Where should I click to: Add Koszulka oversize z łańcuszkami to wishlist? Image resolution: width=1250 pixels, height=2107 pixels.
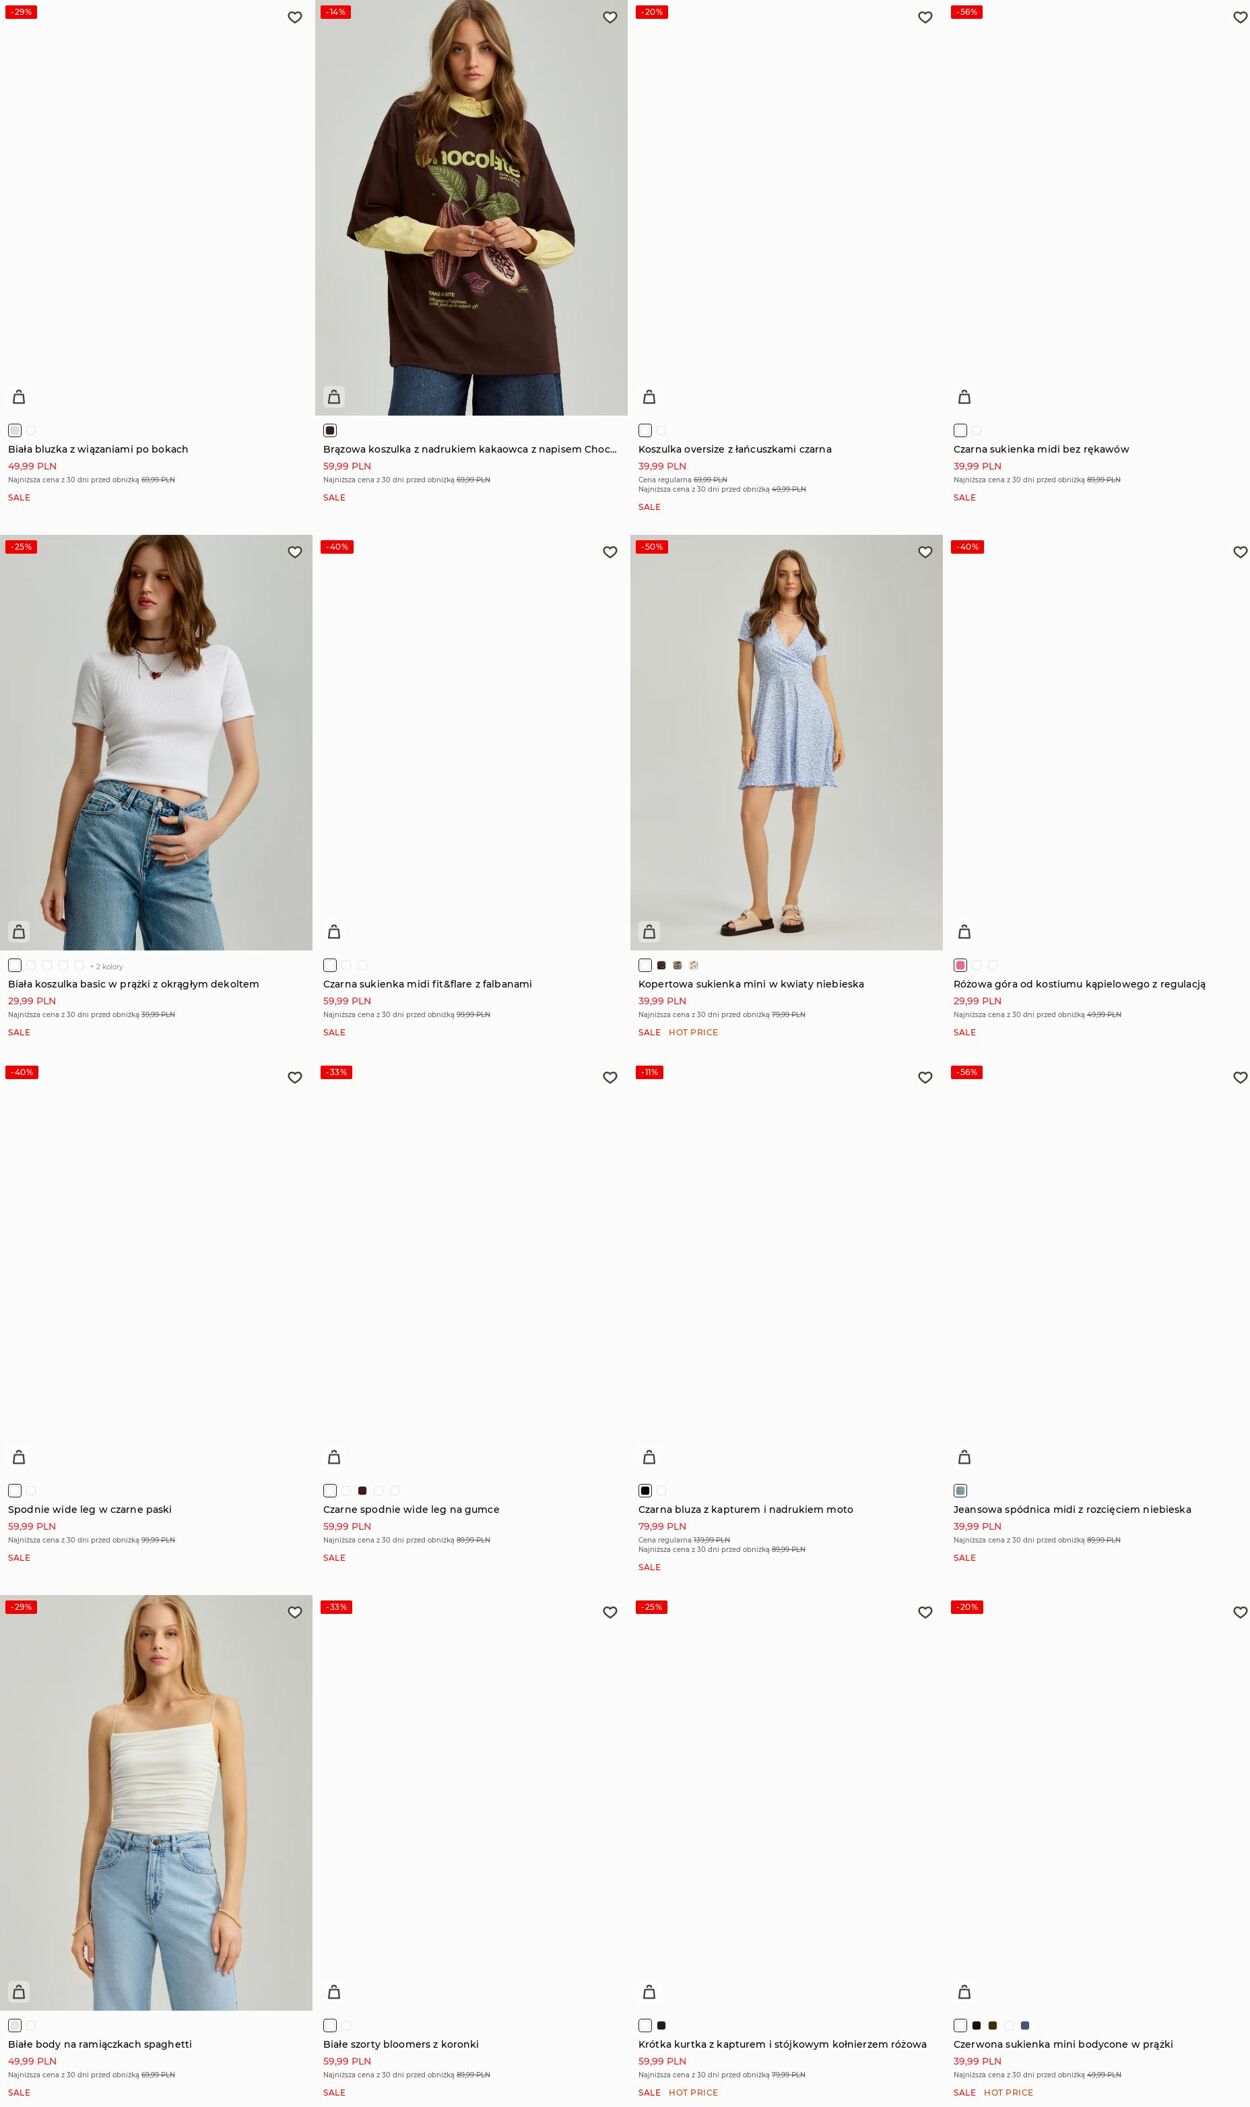(x=925, y=18)
